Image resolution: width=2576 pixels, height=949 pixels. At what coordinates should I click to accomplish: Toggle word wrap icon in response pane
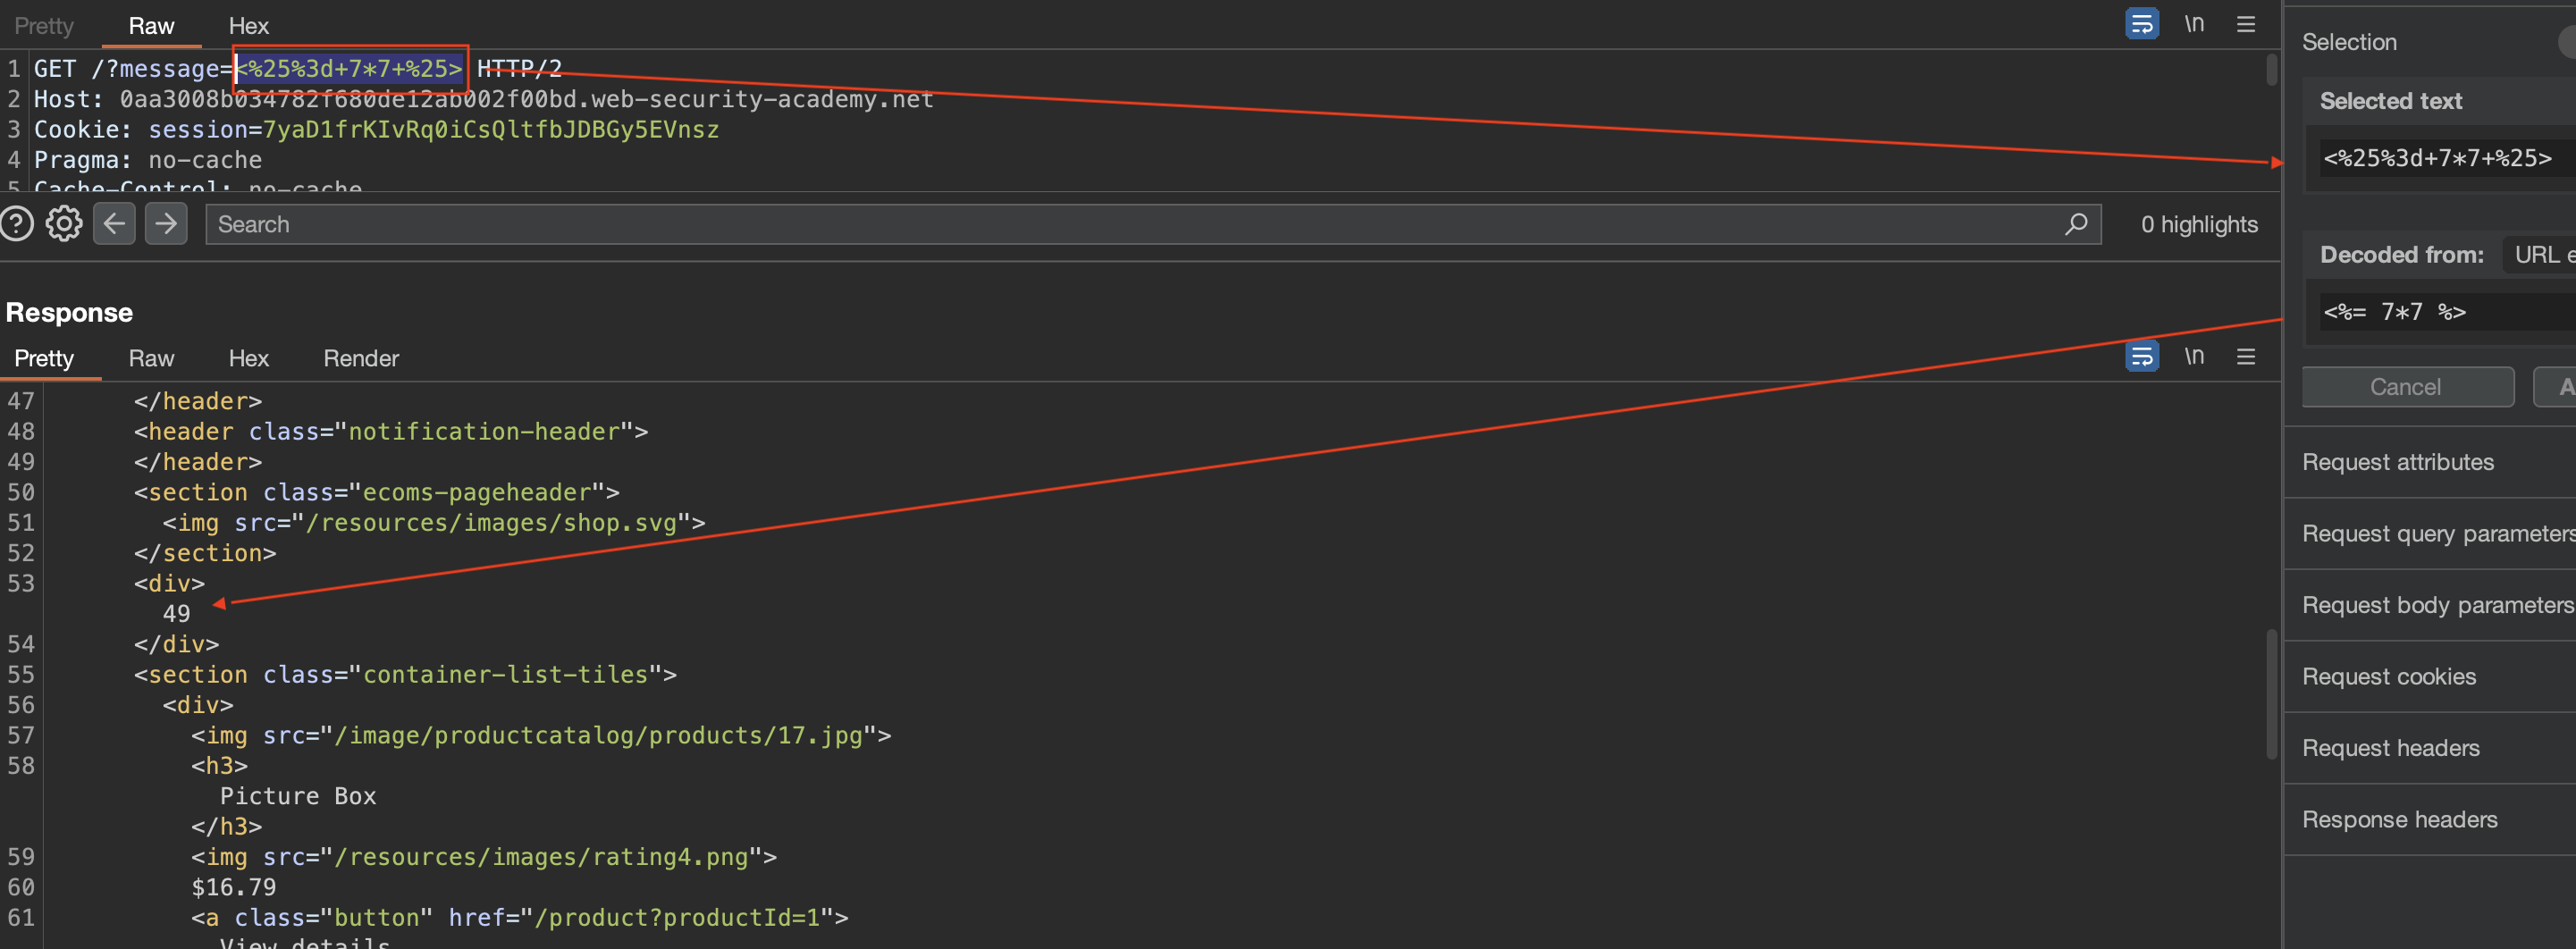(x=2141, y=357)
